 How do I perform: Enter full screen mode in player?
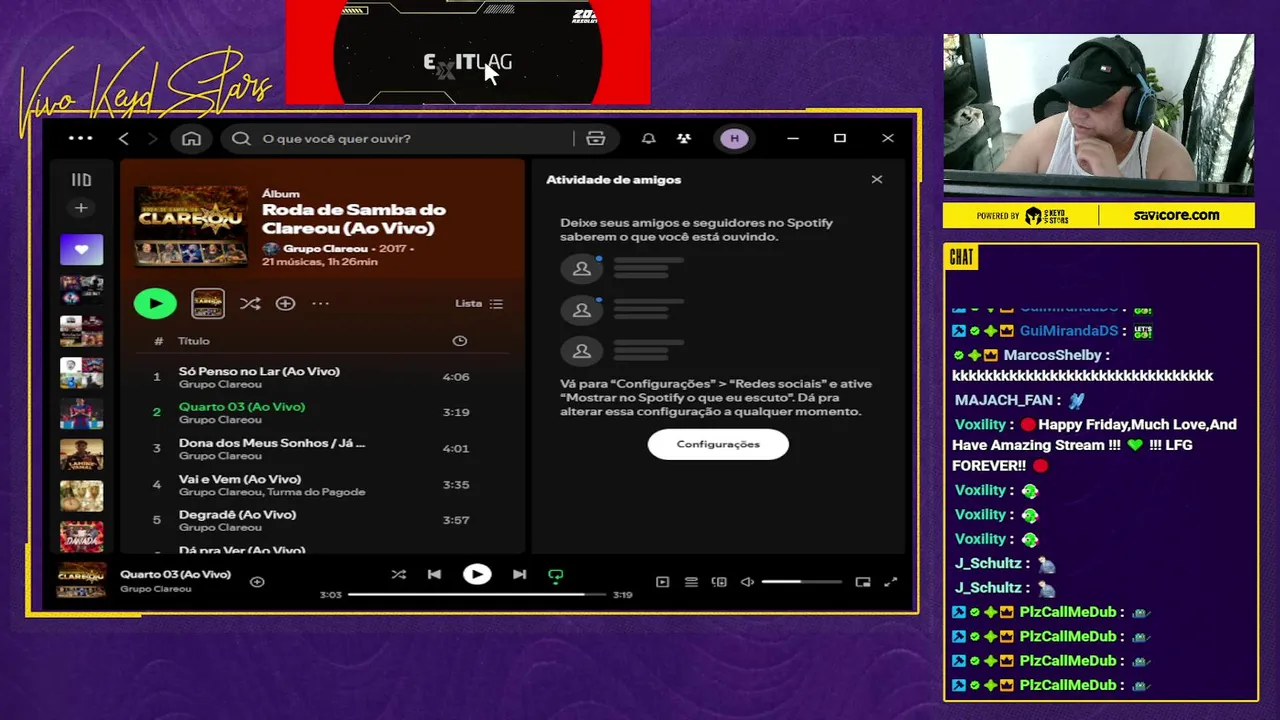click(x=891, y=582)
